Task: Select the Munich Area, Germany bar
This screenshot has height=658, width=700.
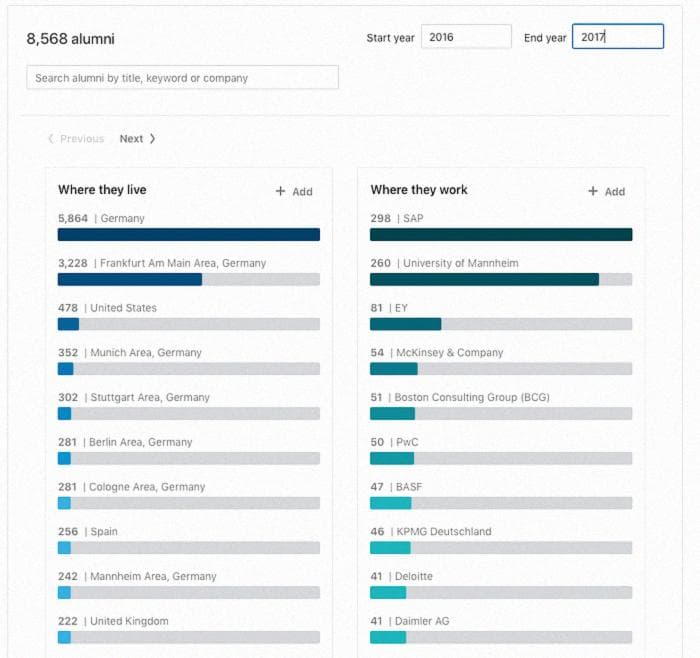Action: pos(189,369)
